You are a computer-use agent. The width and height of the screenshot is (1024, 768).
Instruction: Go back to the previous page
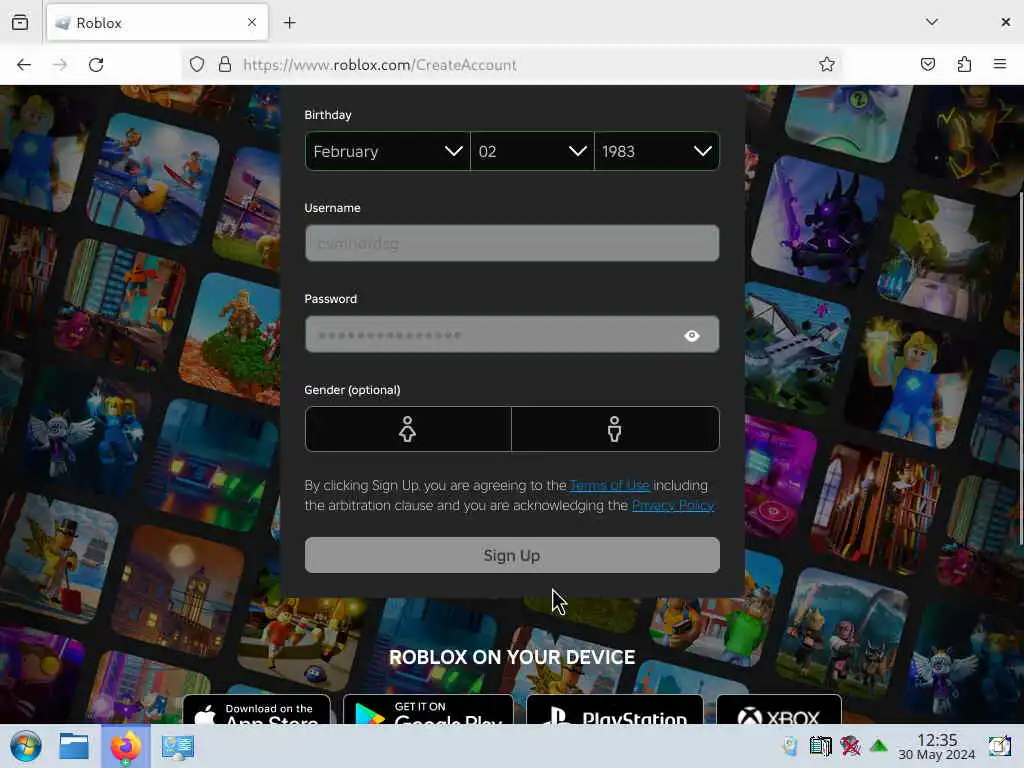click(24, 65)
